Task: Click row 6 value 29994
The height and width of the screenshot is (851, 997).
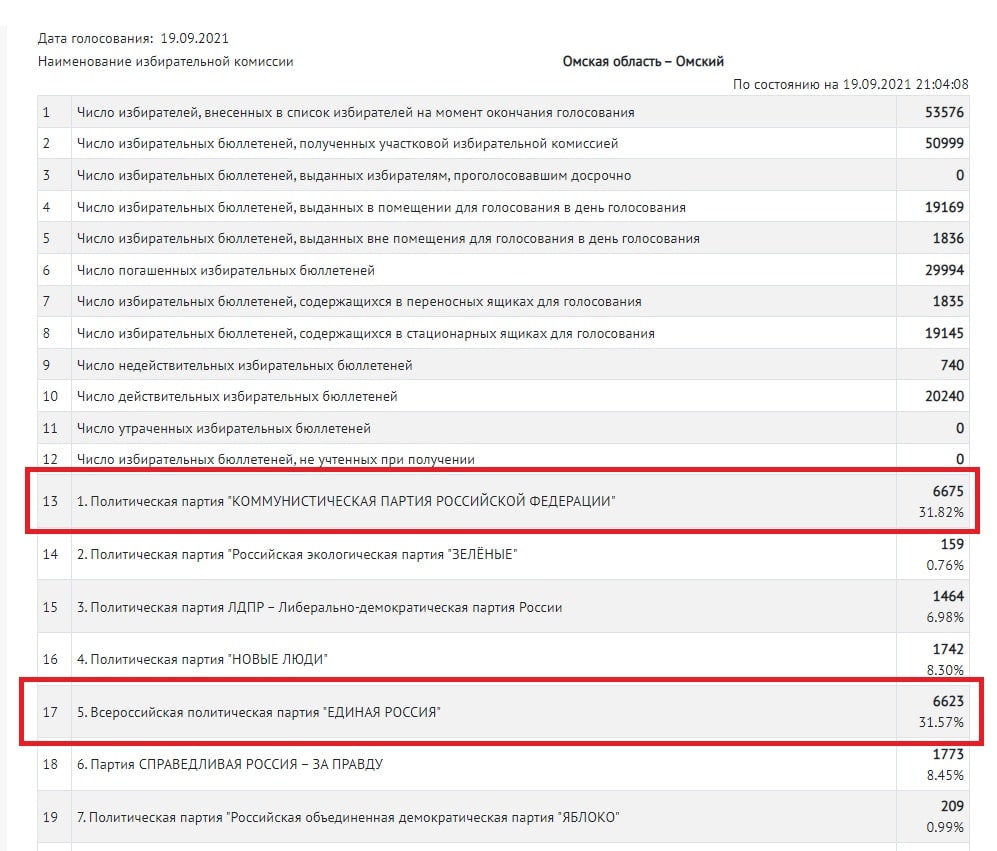Action: pyautogui.click(x=944, y=270)
